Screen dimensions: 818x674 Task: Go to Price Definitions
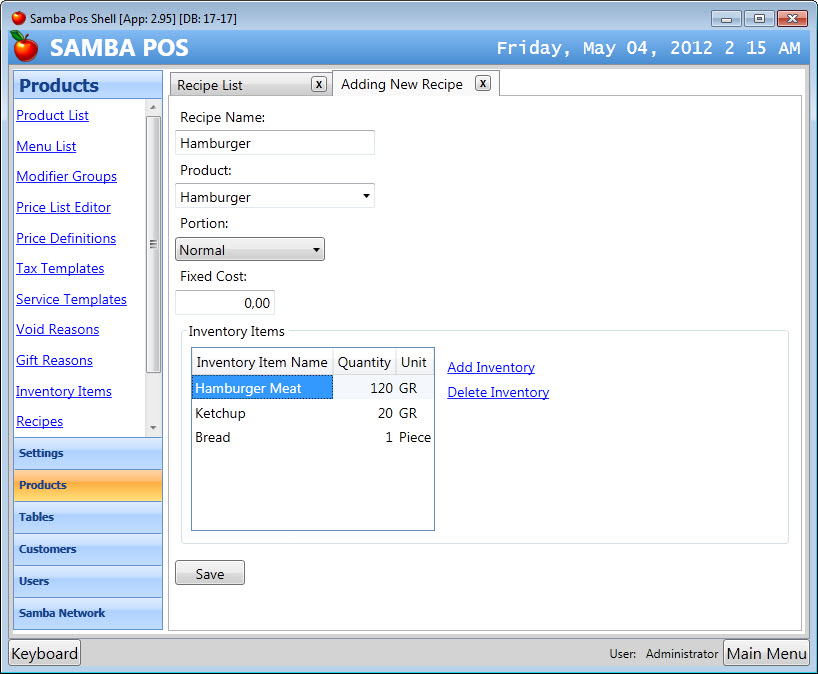click(66, 238)
